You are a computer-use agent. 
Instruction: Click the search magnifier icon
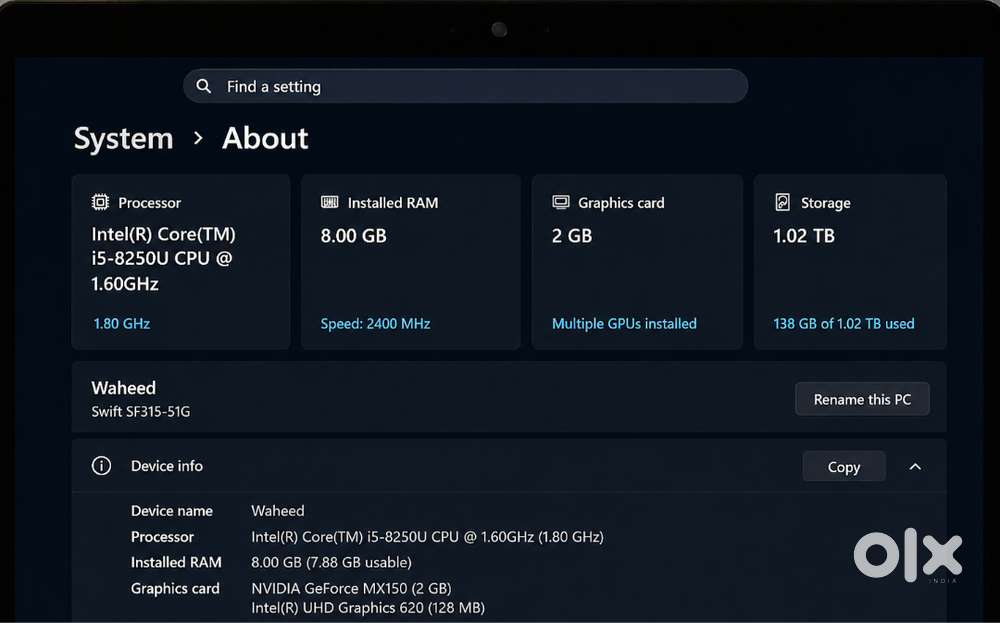point(203,86)
